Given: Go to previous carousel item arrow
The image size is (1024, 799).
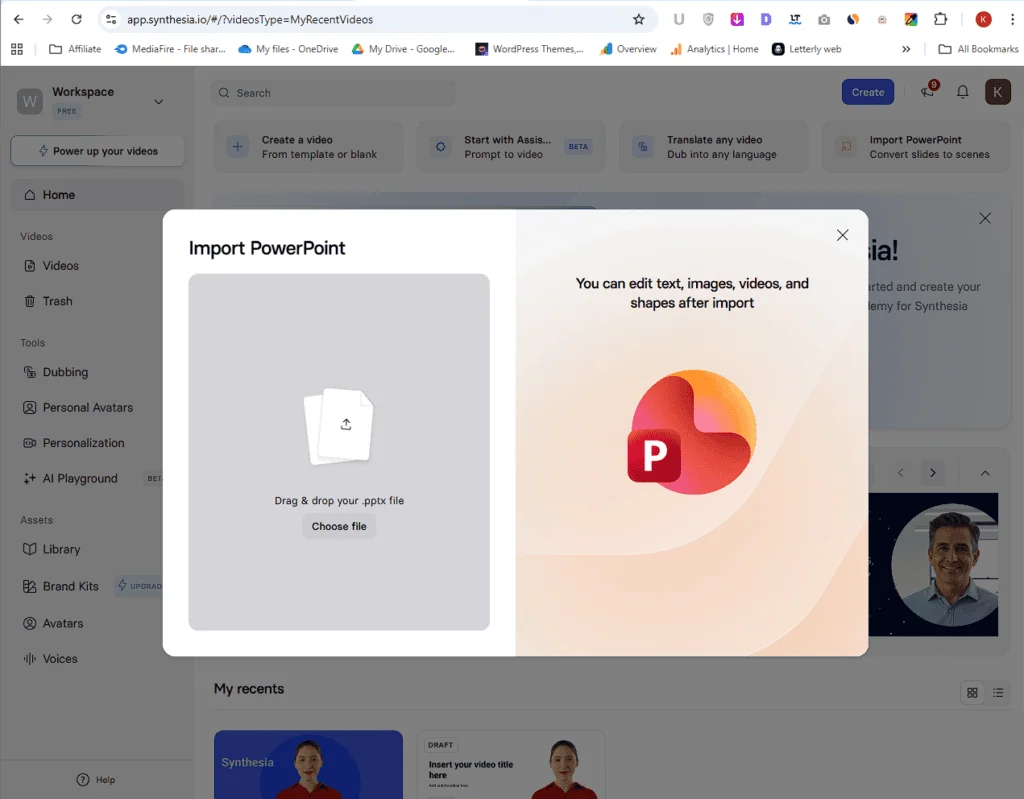Looking at the screenshot, I should (x=901, y=472).
